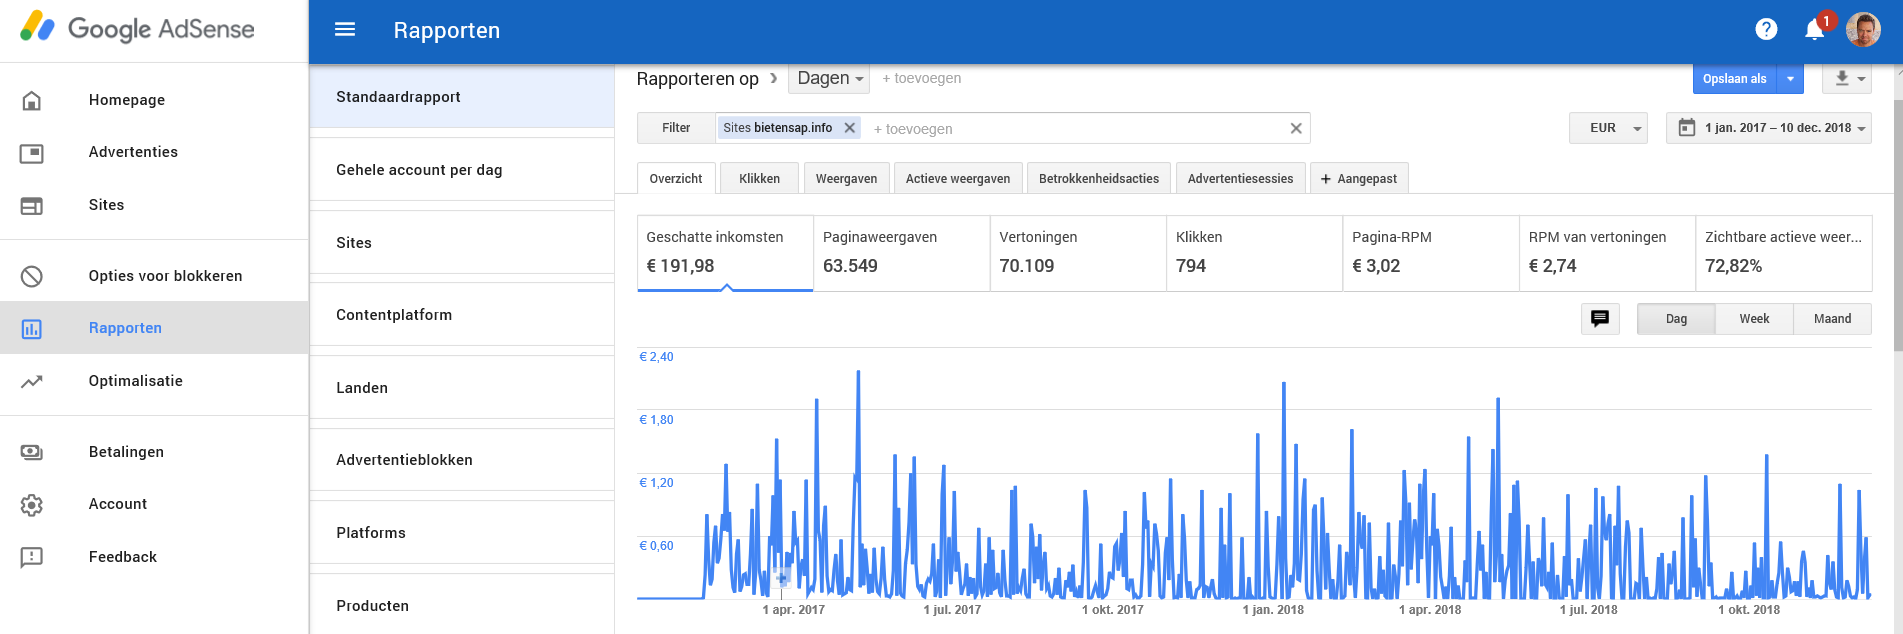Click the download report icon
This screenshot has width=1903, height=634.
[x=1841, y=78]
